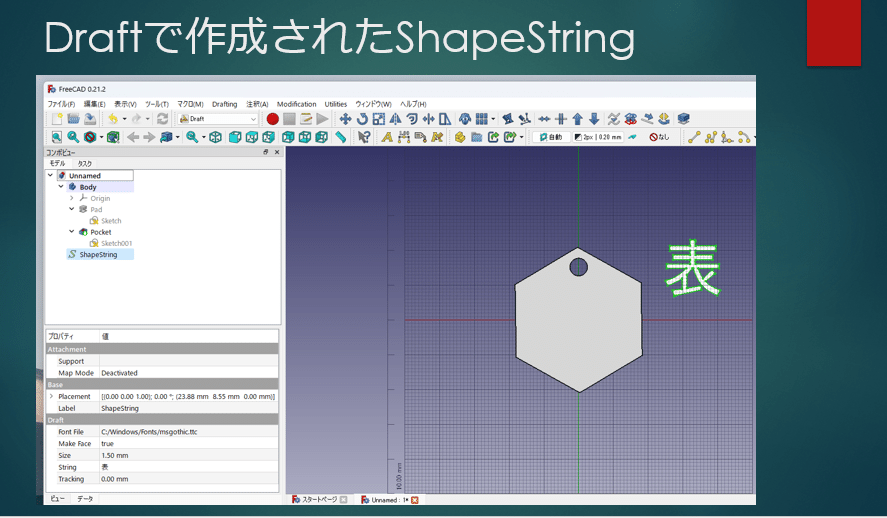Select the Draft Text annotation tool
Image resolution: width=887 pixels, height=518 pixels.
(x=387, y=137)
